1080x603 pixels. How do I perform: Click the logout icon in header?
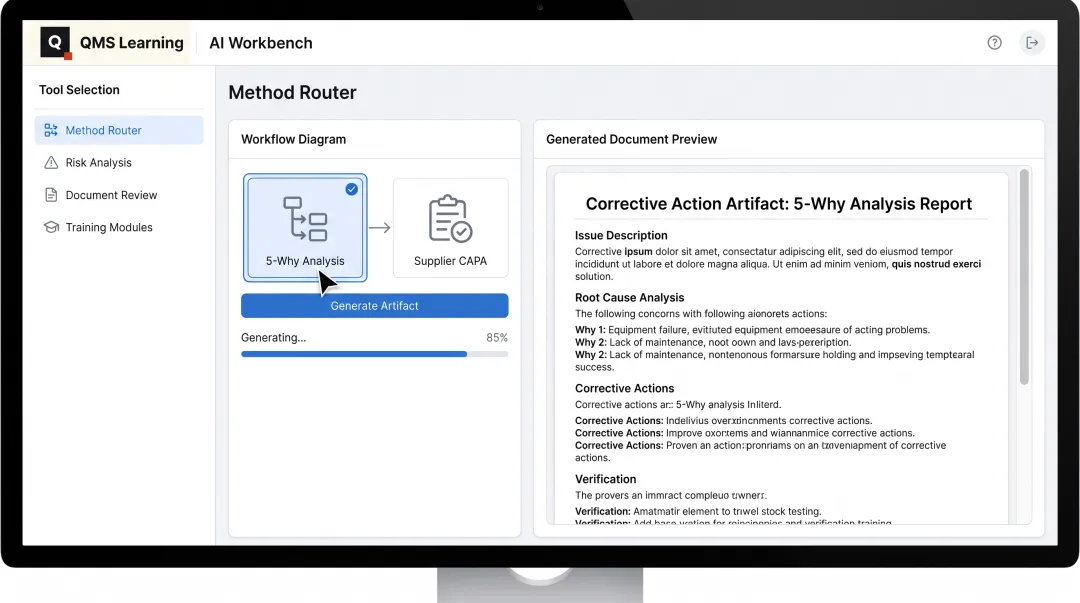(1032, 43)
